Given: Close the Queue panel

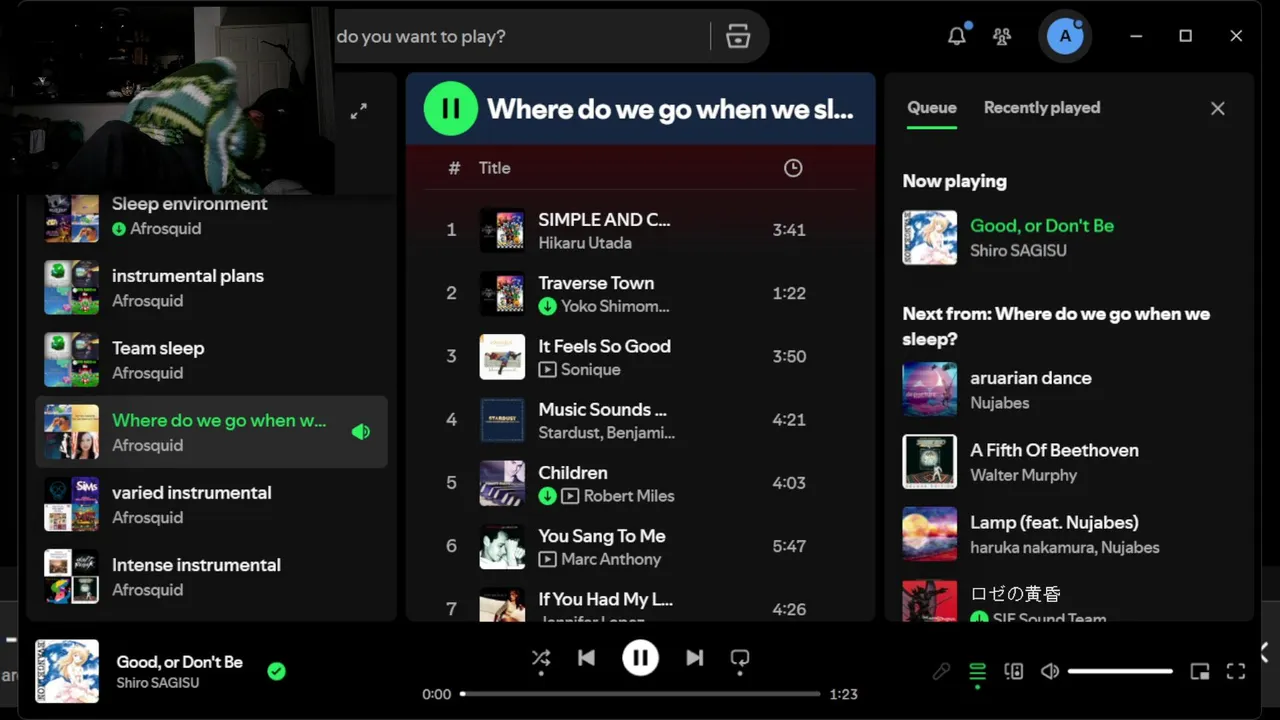Looking at the screenshot, I should 1217,108.
